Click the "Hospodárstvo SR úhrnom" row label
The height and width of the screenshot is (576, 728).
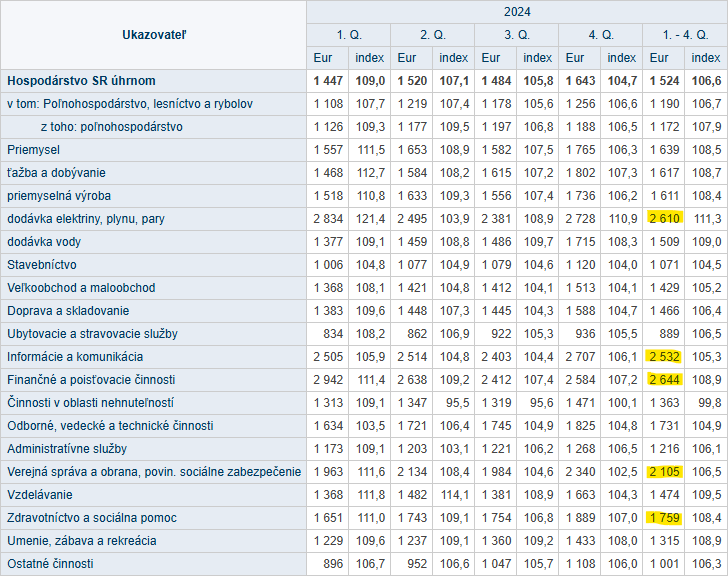click(81, 81)
